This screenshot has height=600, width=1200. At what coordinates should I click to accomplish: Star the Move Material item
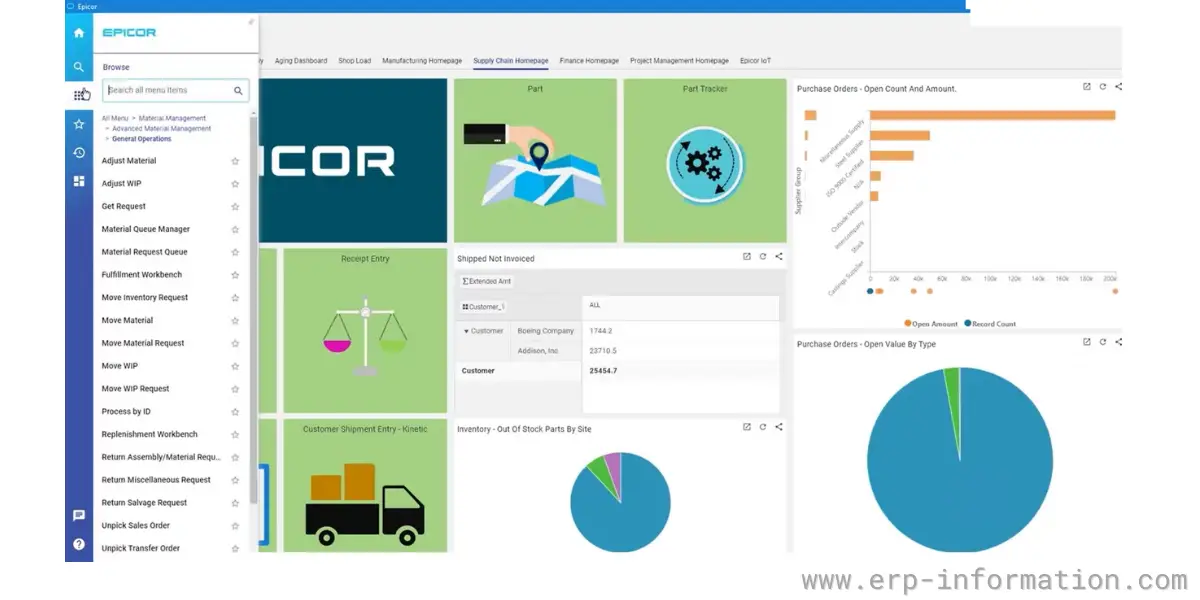coord(235,321)
